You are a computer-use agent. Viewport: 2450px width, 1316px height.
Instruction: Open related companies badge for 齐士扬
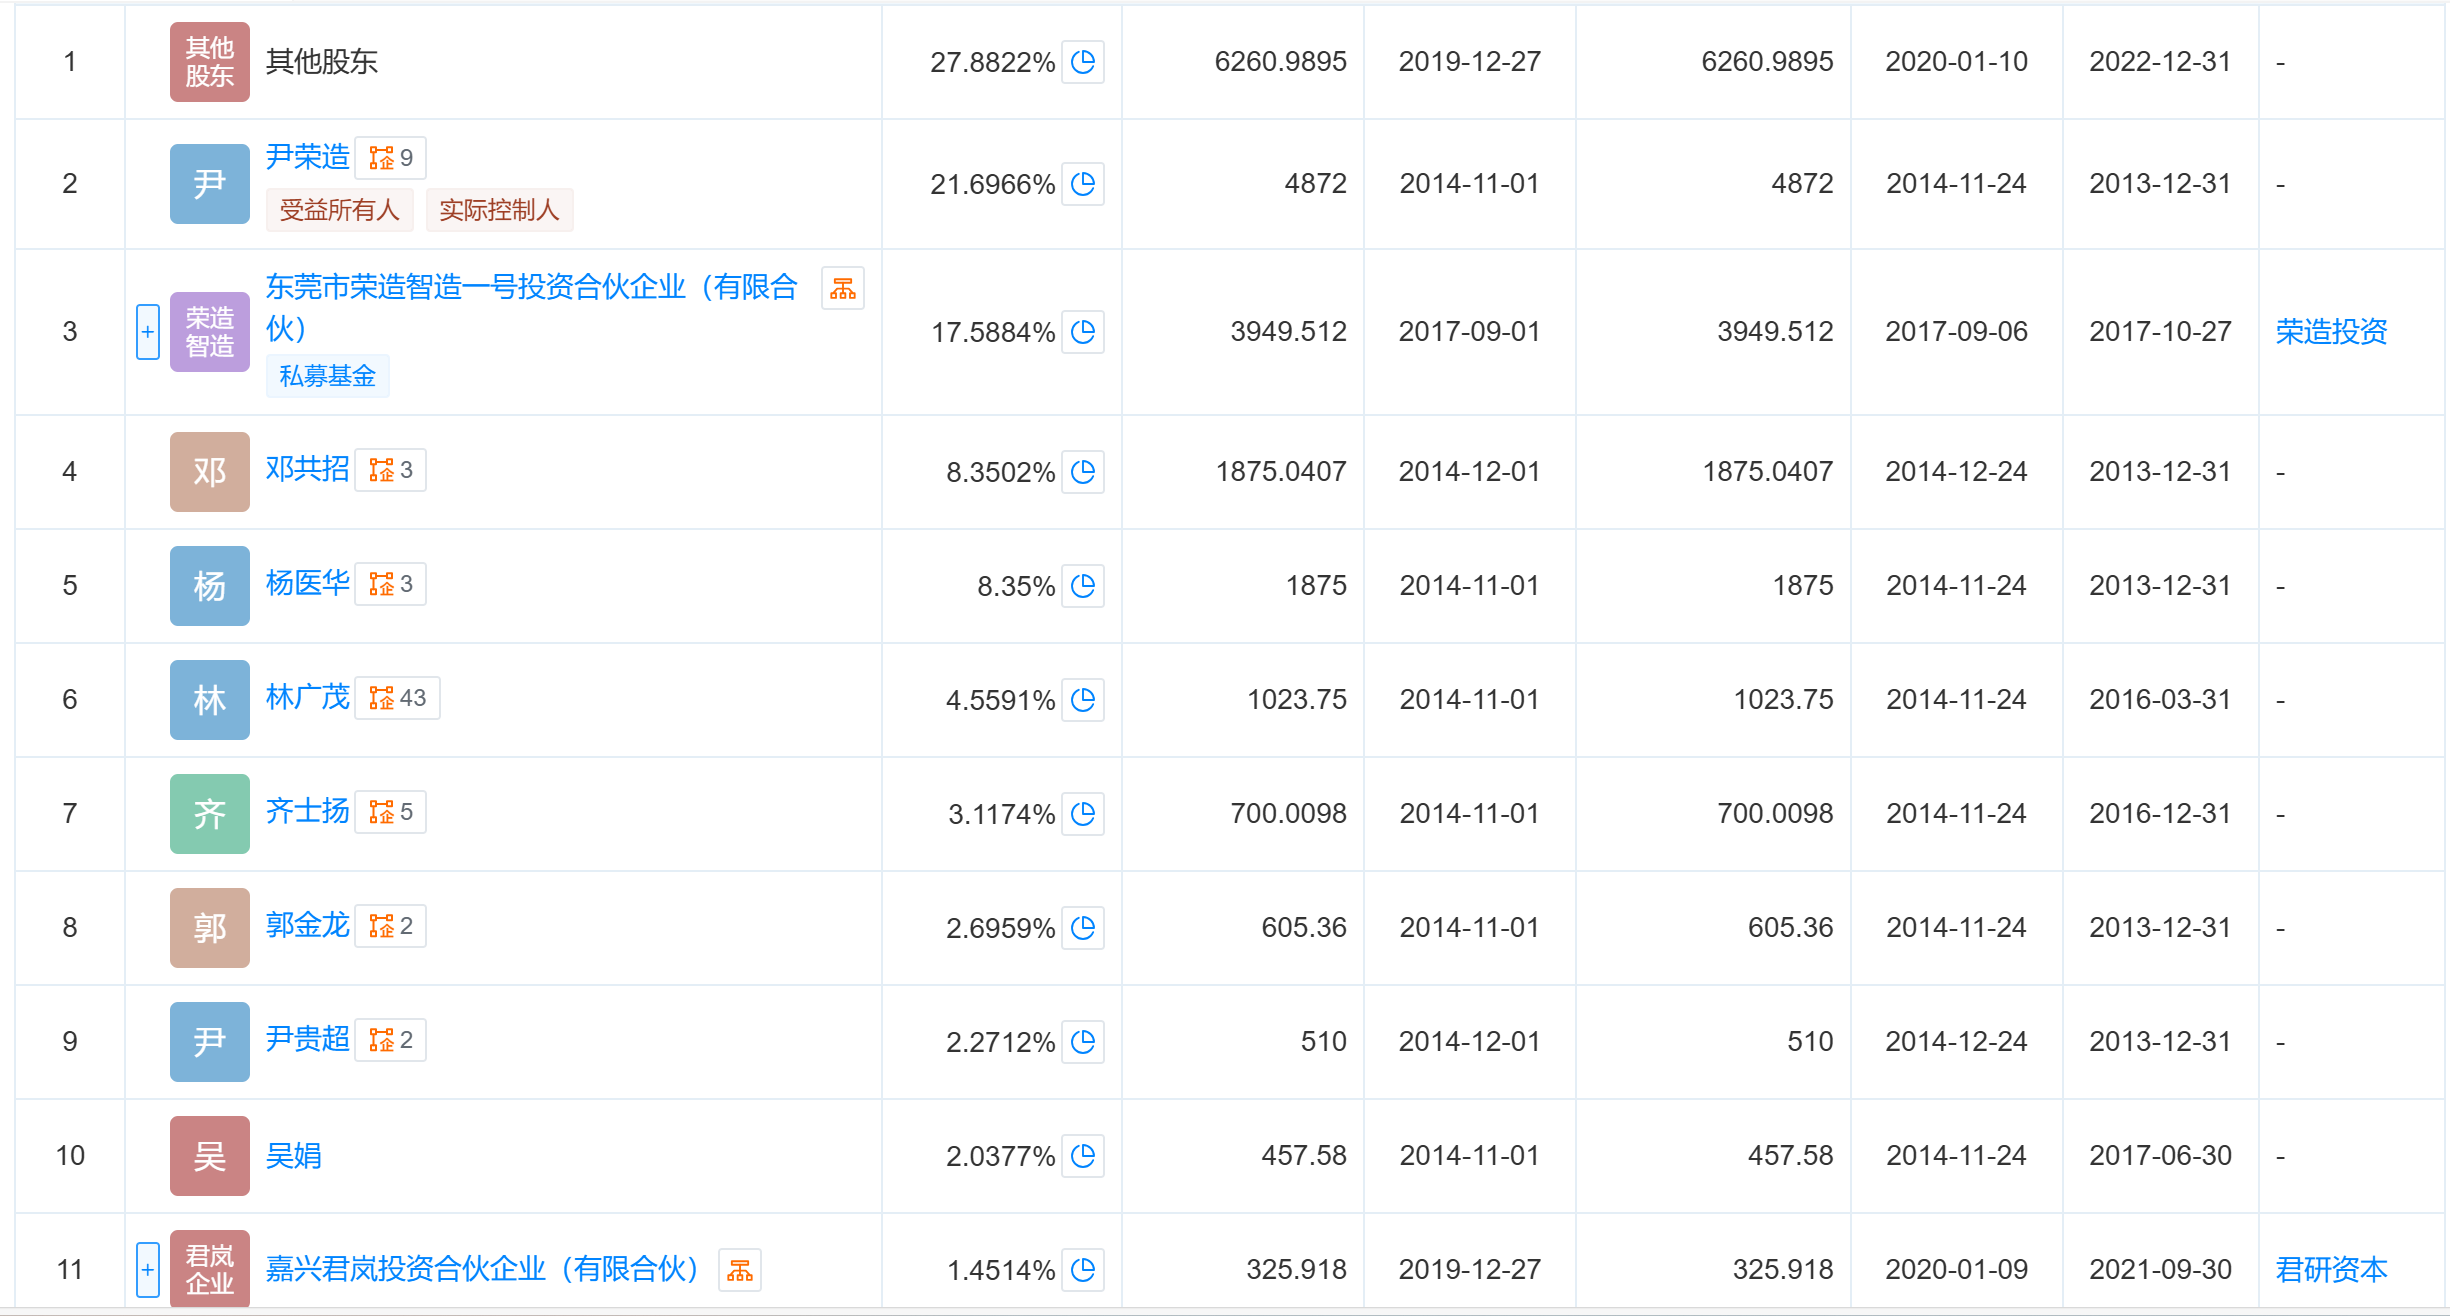click(x=391, y=812)
